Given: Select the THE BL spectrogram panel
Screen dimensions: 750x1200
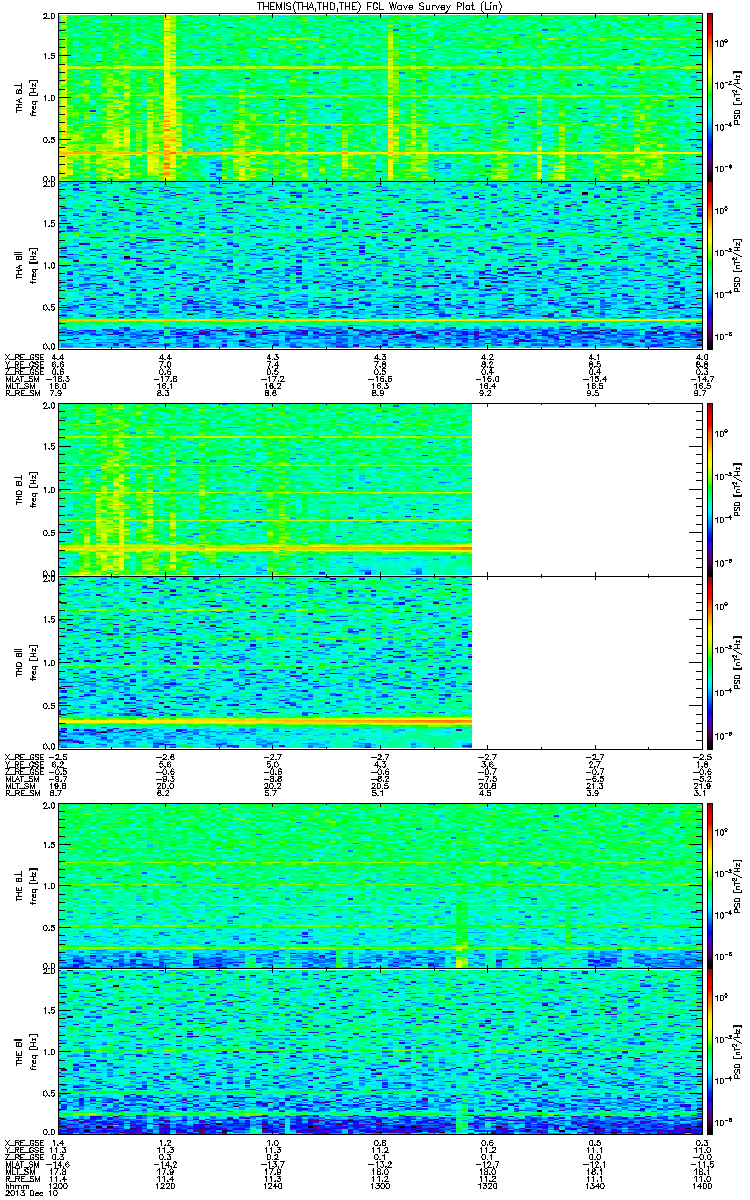Looking at the screenshot, I should pyautogui.click(x=380, y=886).
